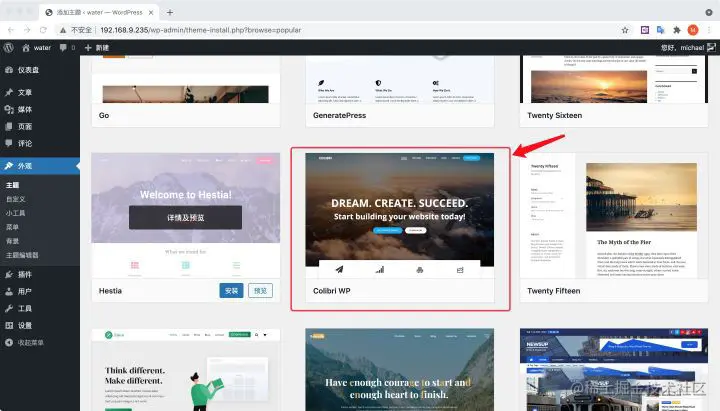Viewport: 720px width, 411px height.
Task: Click the dashboard gauge icon
Action: pyautogui.click(x=9, y=70)
